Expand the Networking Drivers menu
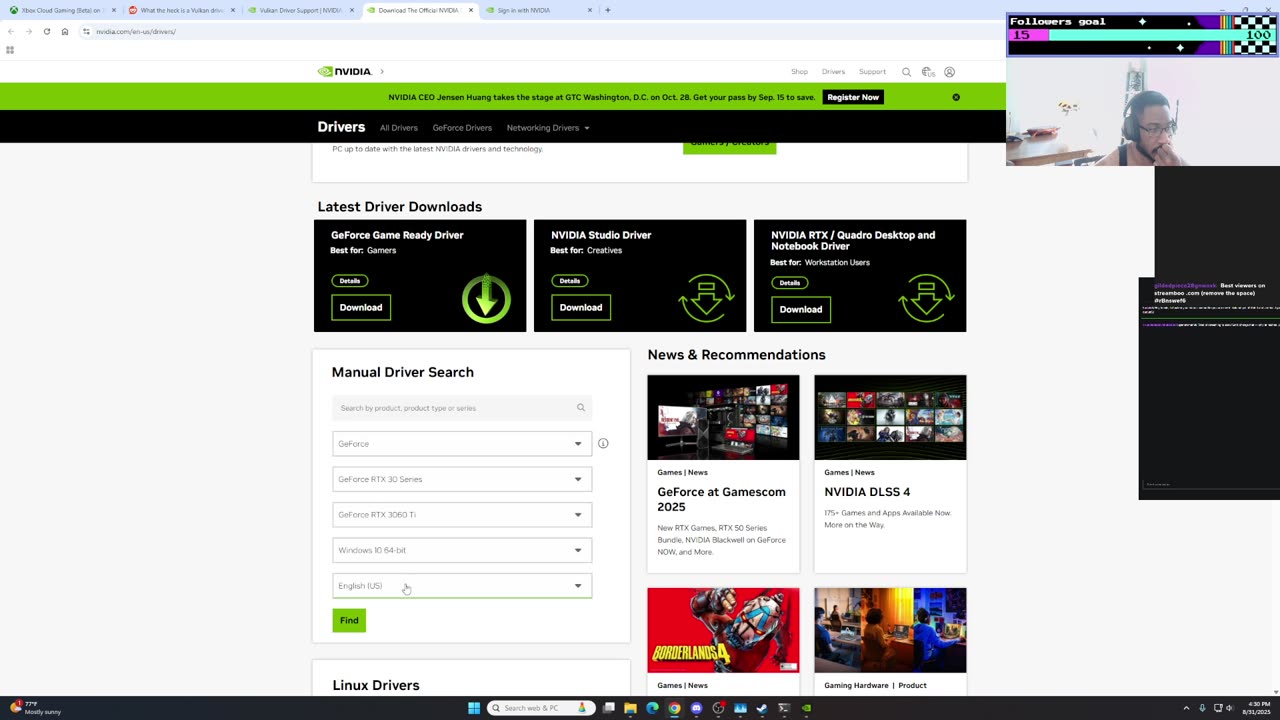Viewport: 1280px width, 720px height. point(548,128)
